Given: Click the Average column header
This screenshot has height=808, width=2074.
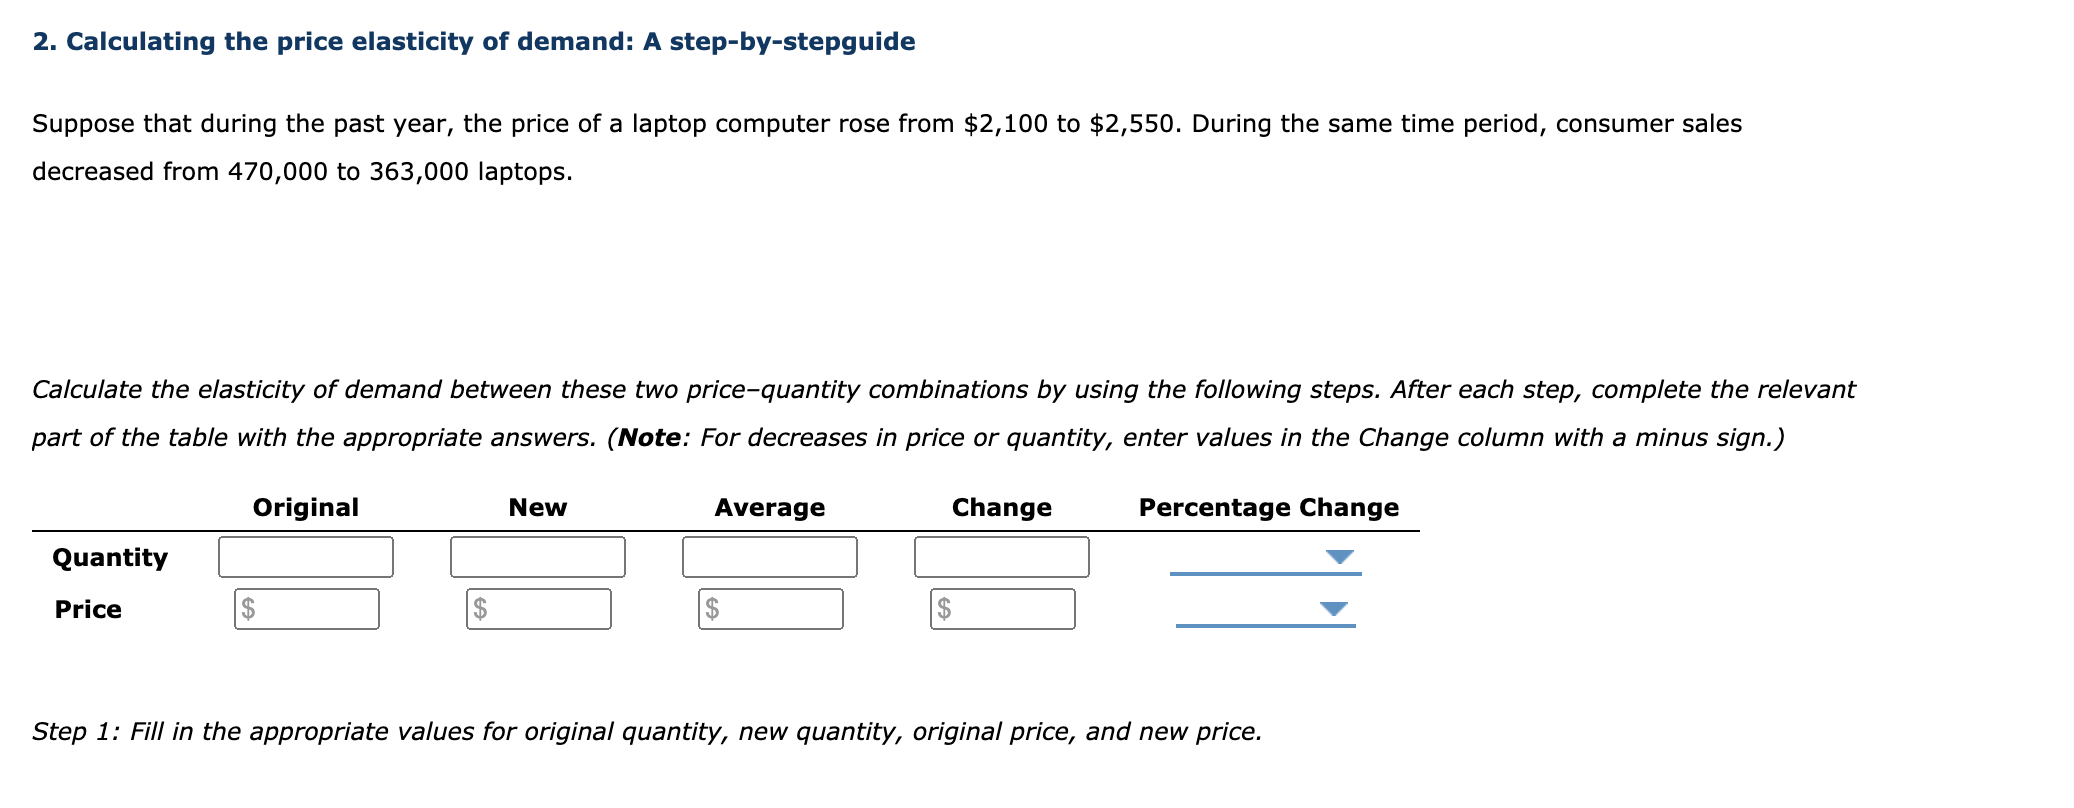Looking at the screenshot, I should pyautogui.click(x=769, y=507).
